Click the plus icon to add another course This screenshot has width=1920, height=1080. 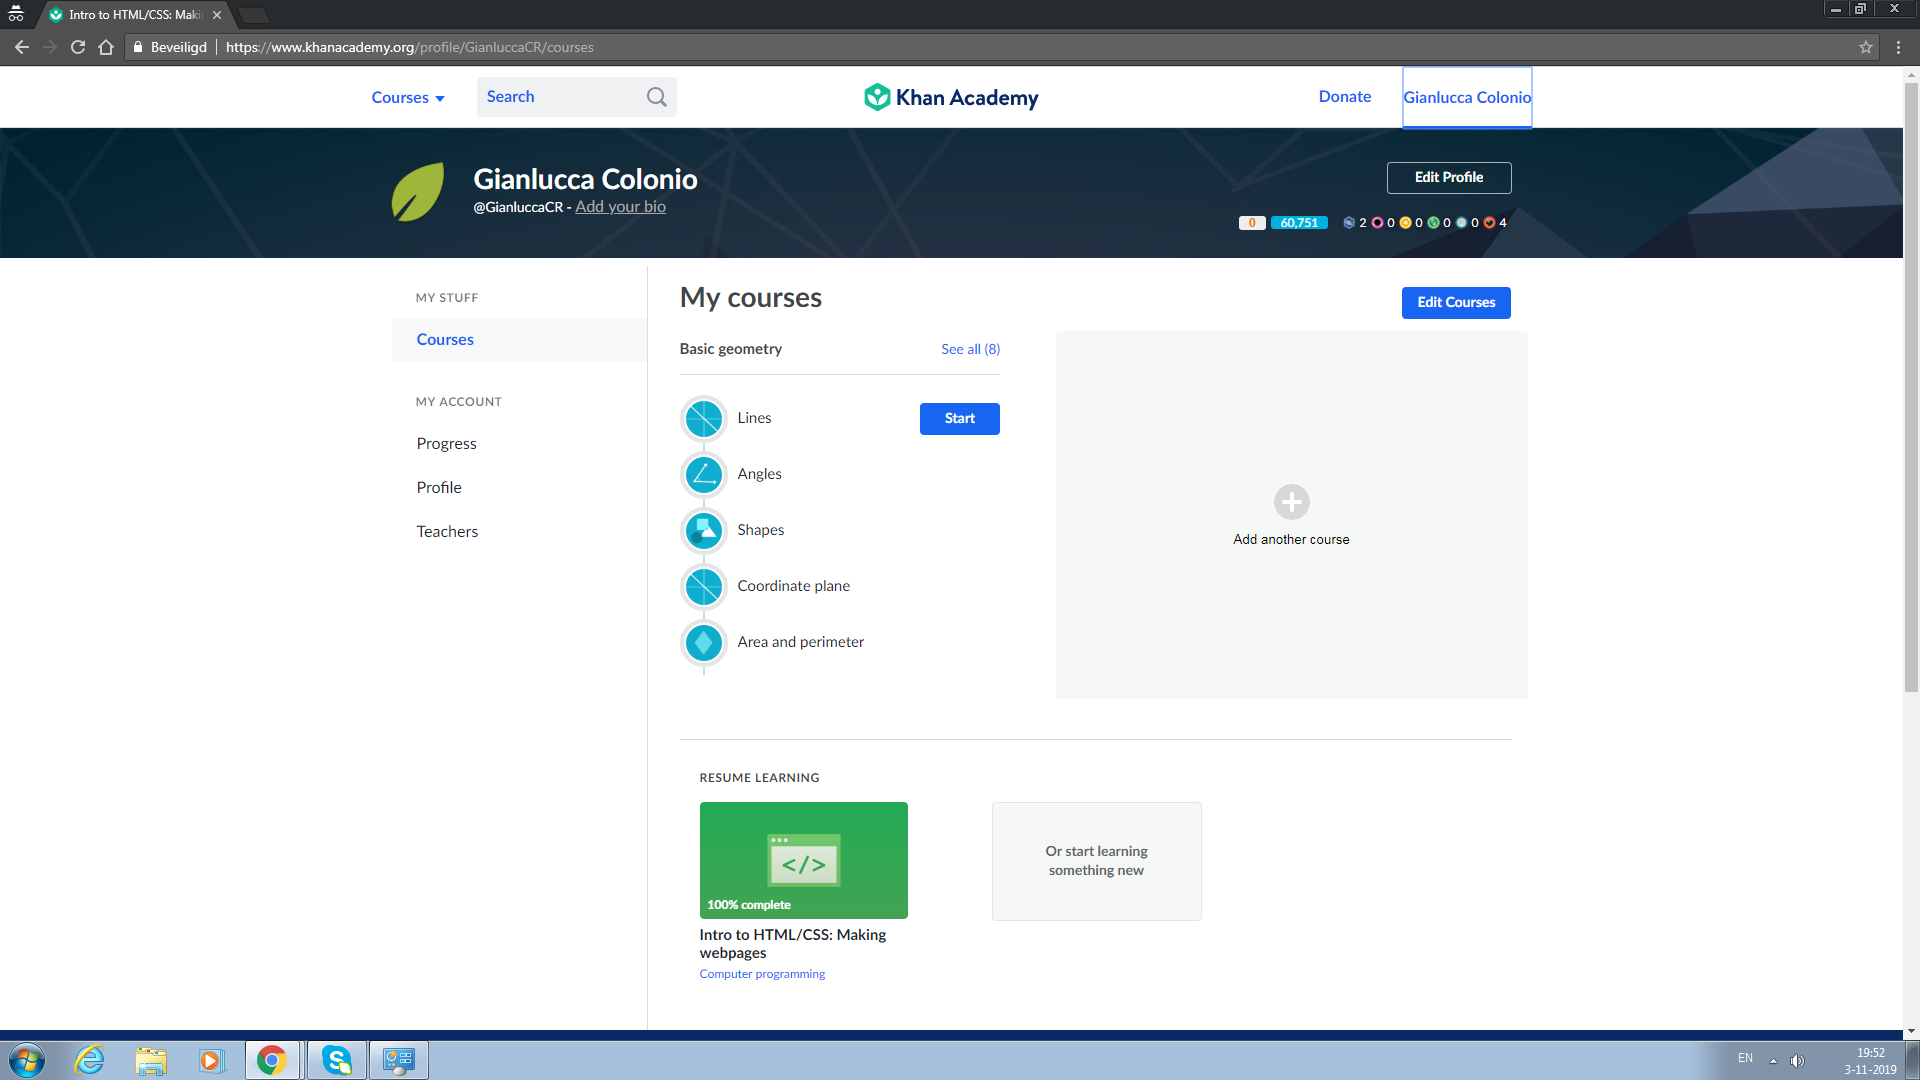(x=1291, y=502)
